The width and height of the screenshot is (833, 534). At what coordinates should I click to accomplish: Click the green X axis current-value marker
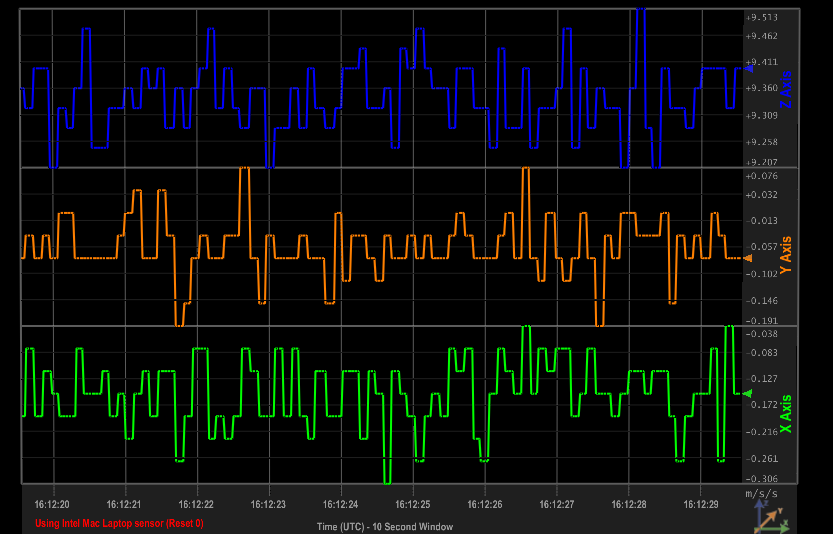pos(749,393)
